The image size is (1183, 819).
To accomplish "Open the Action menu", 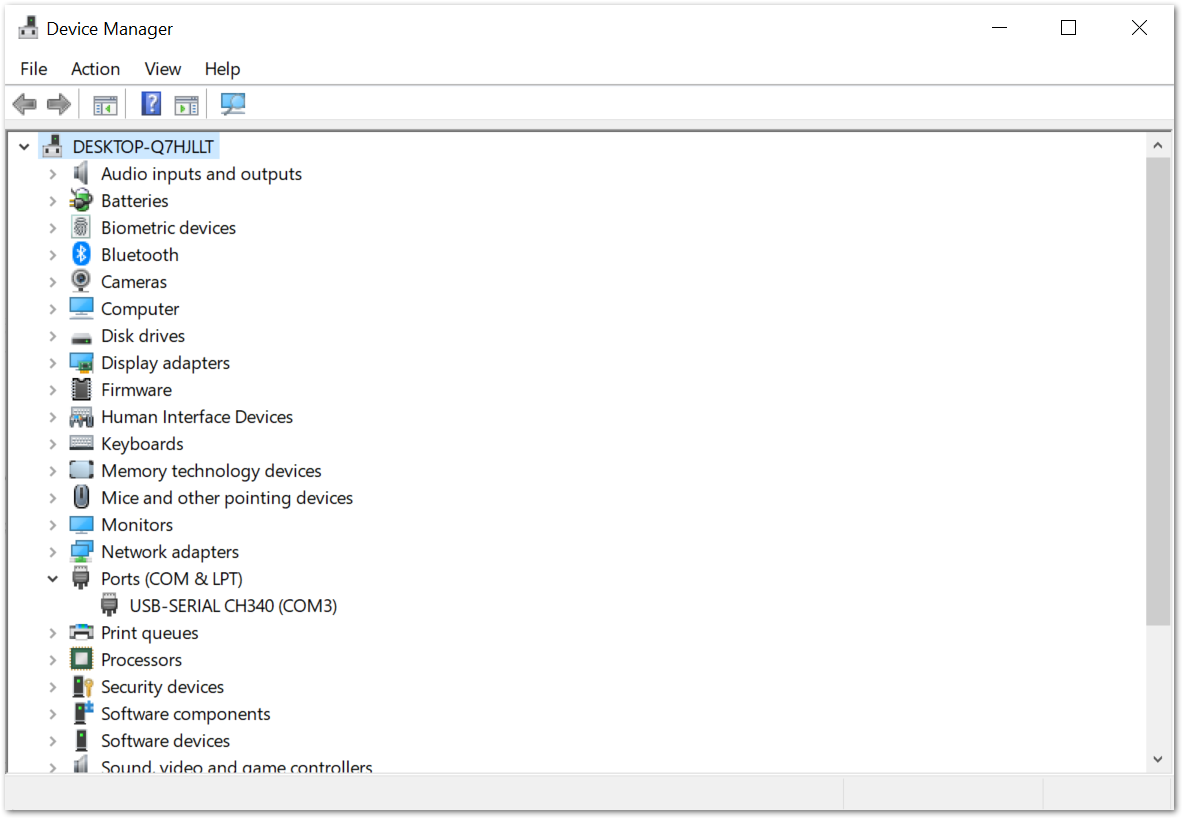I will click(x=95, y=69).
